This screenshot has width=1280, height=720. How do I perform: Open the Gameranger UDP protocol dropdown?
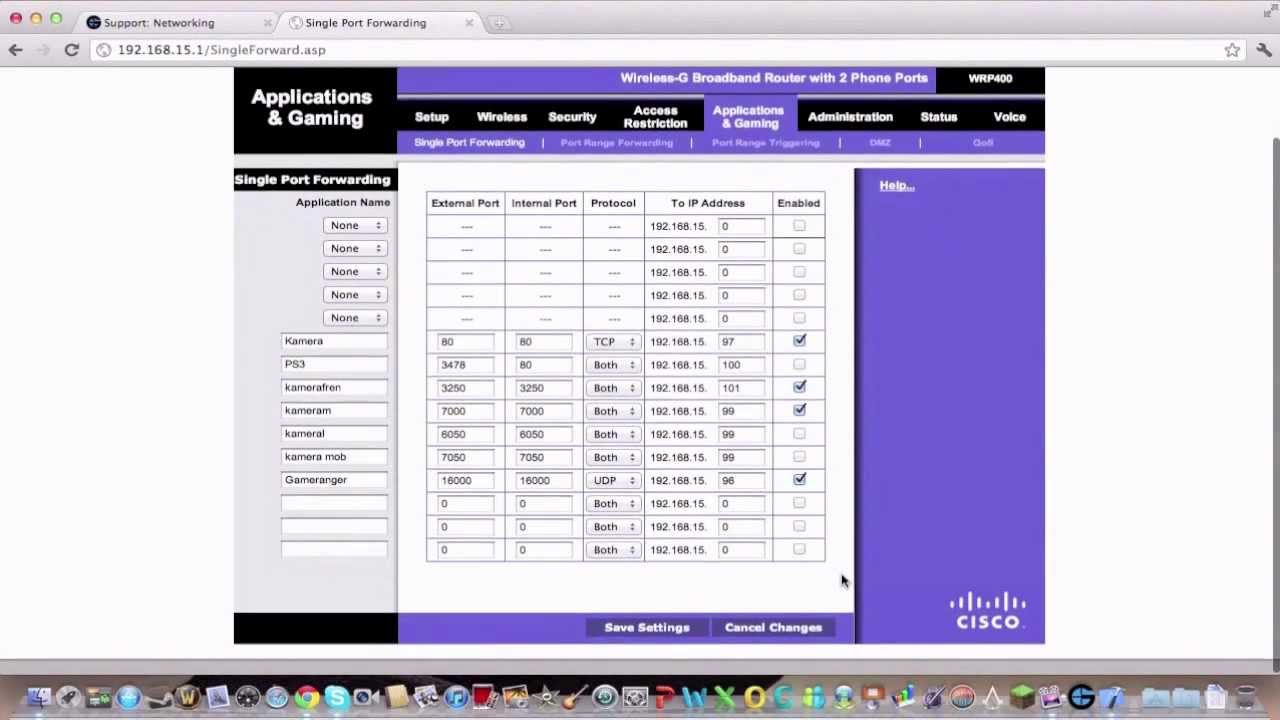[x=613, y=480]
